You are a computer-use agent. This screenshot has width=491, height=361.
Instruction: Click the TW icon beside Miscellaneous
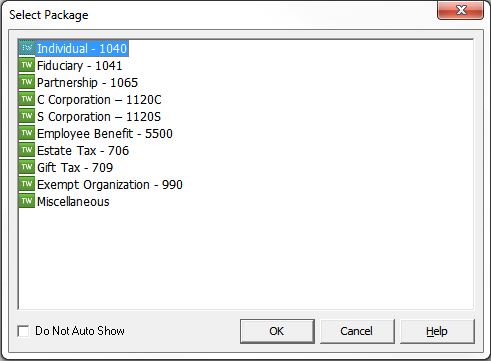pyautogui.click(x=27, y=201)
